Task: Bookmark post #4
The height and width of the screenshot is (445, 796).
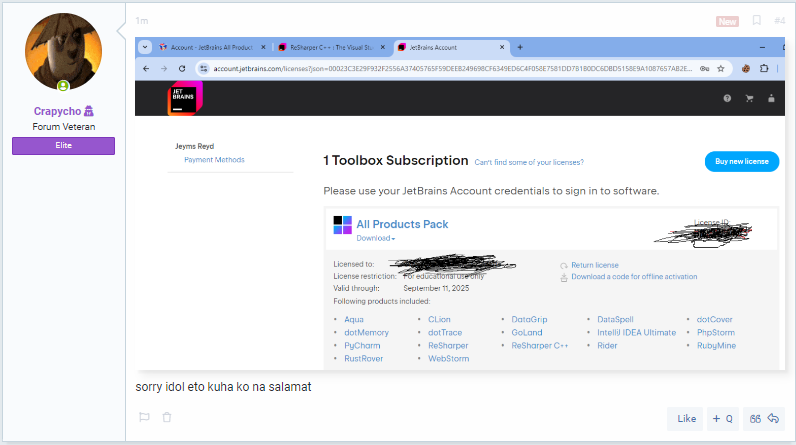Action: click(756, 20)
